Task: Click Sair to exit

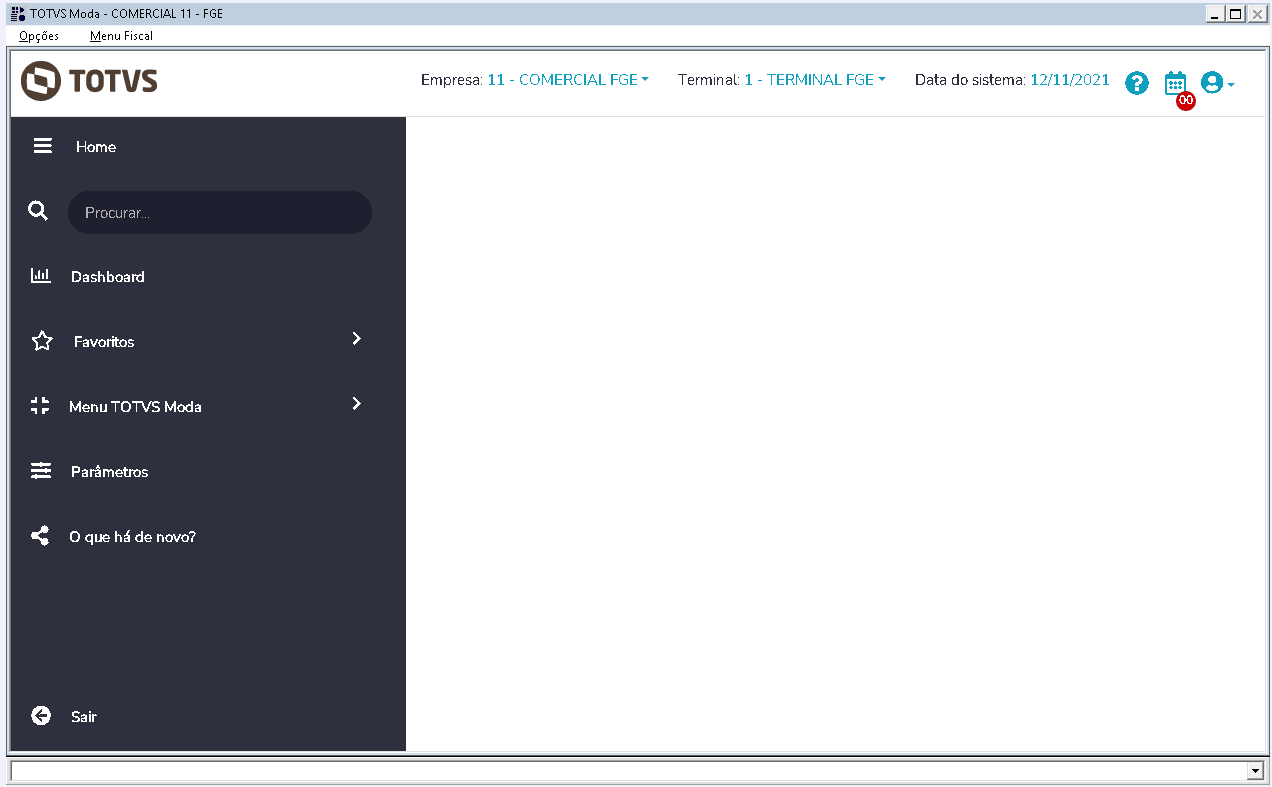Action: tap(84, 717)
